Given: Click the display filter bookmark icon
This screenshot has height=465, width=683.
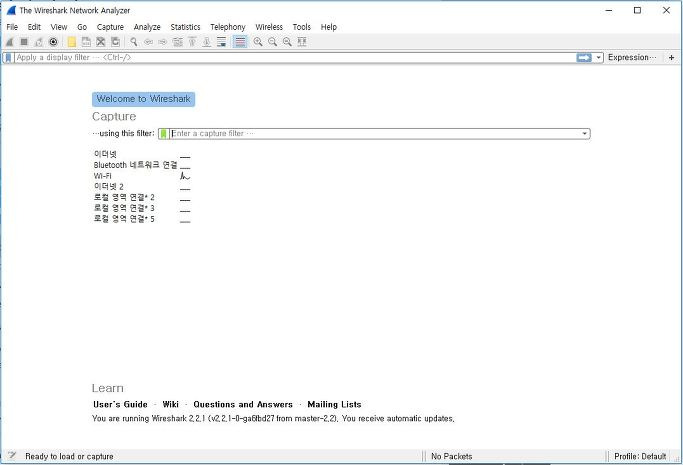Looking at the screenshot, I should click(x=8, y=57).
